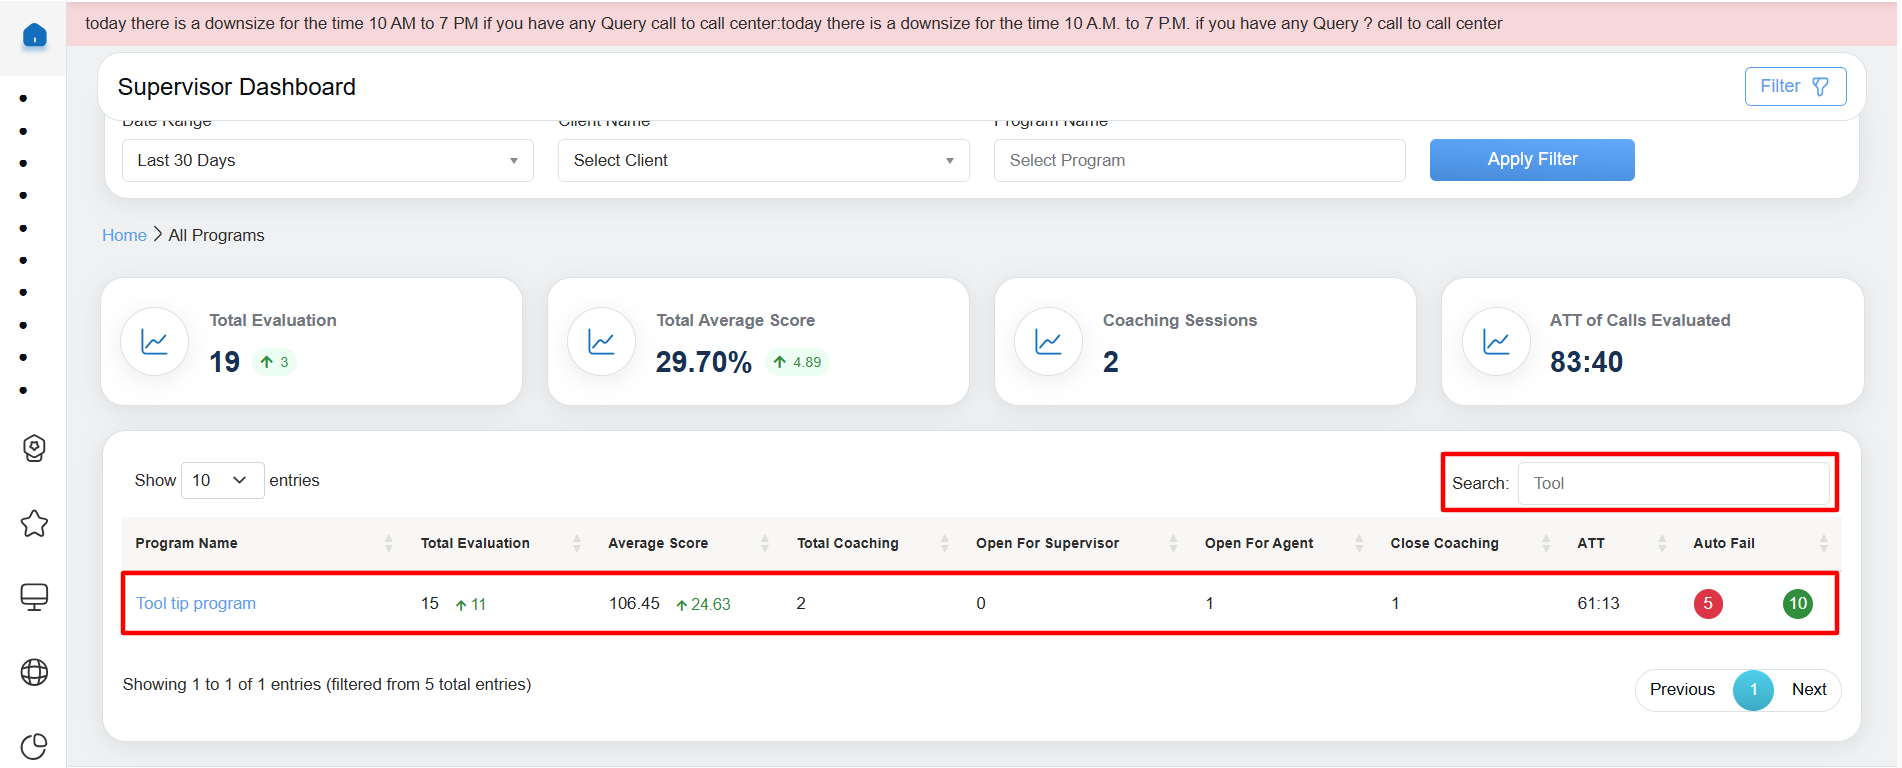Viewport: 1902px width, 768px height.
Task: Open the show entries count dropdown
Action: click(221, 480)
